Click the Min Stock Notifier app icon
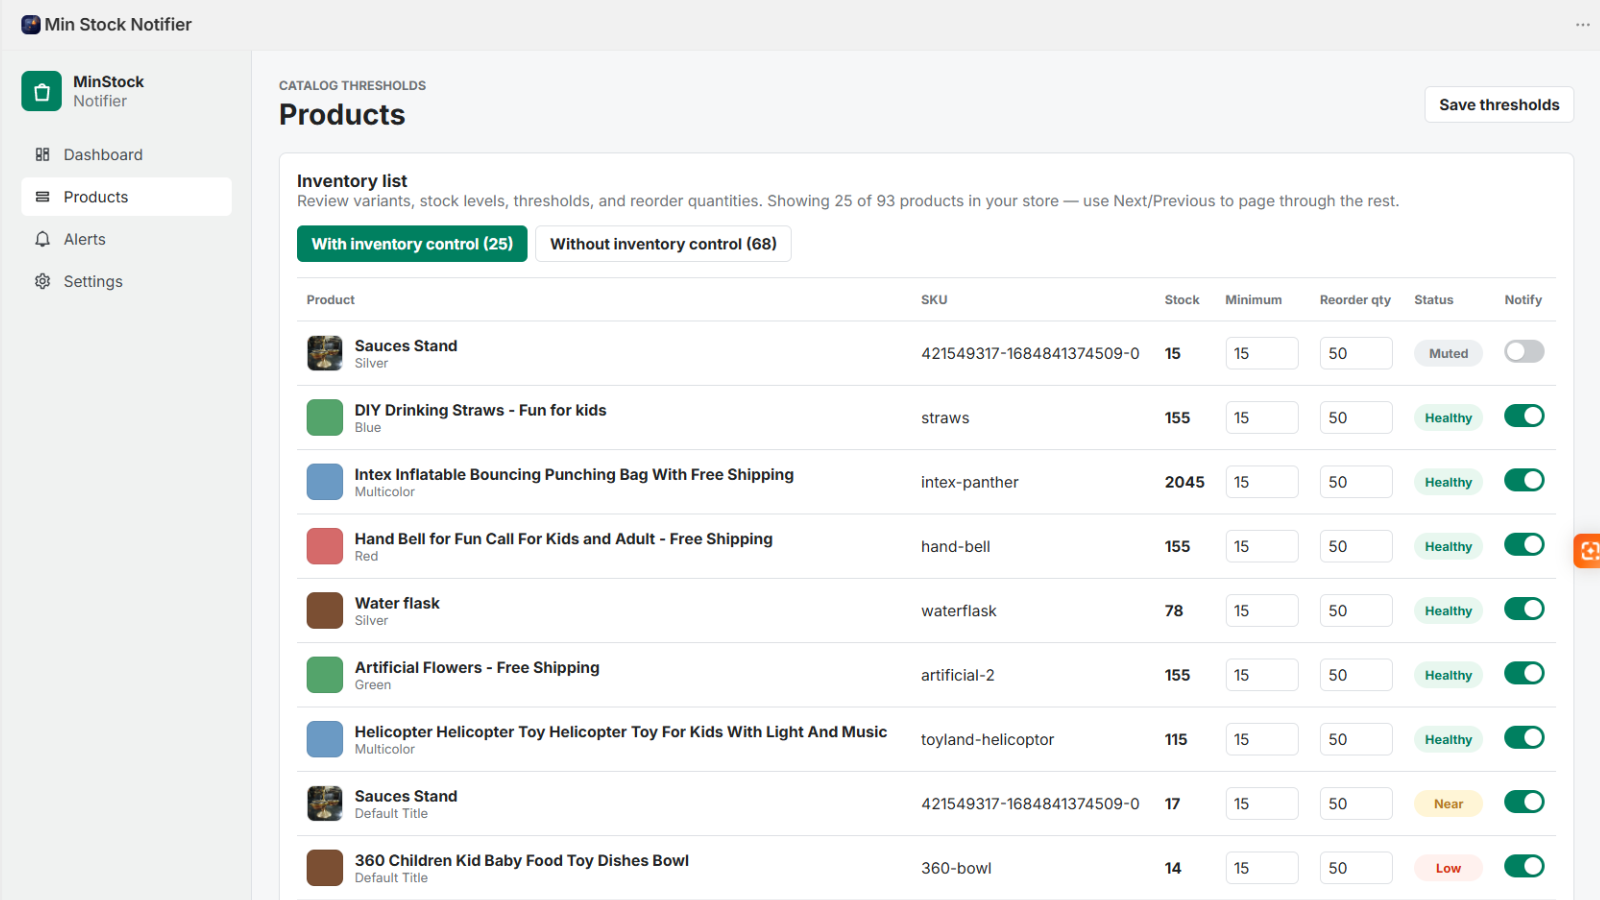The width and height of the screenshot is (1600, 900). tap(31, 24)
